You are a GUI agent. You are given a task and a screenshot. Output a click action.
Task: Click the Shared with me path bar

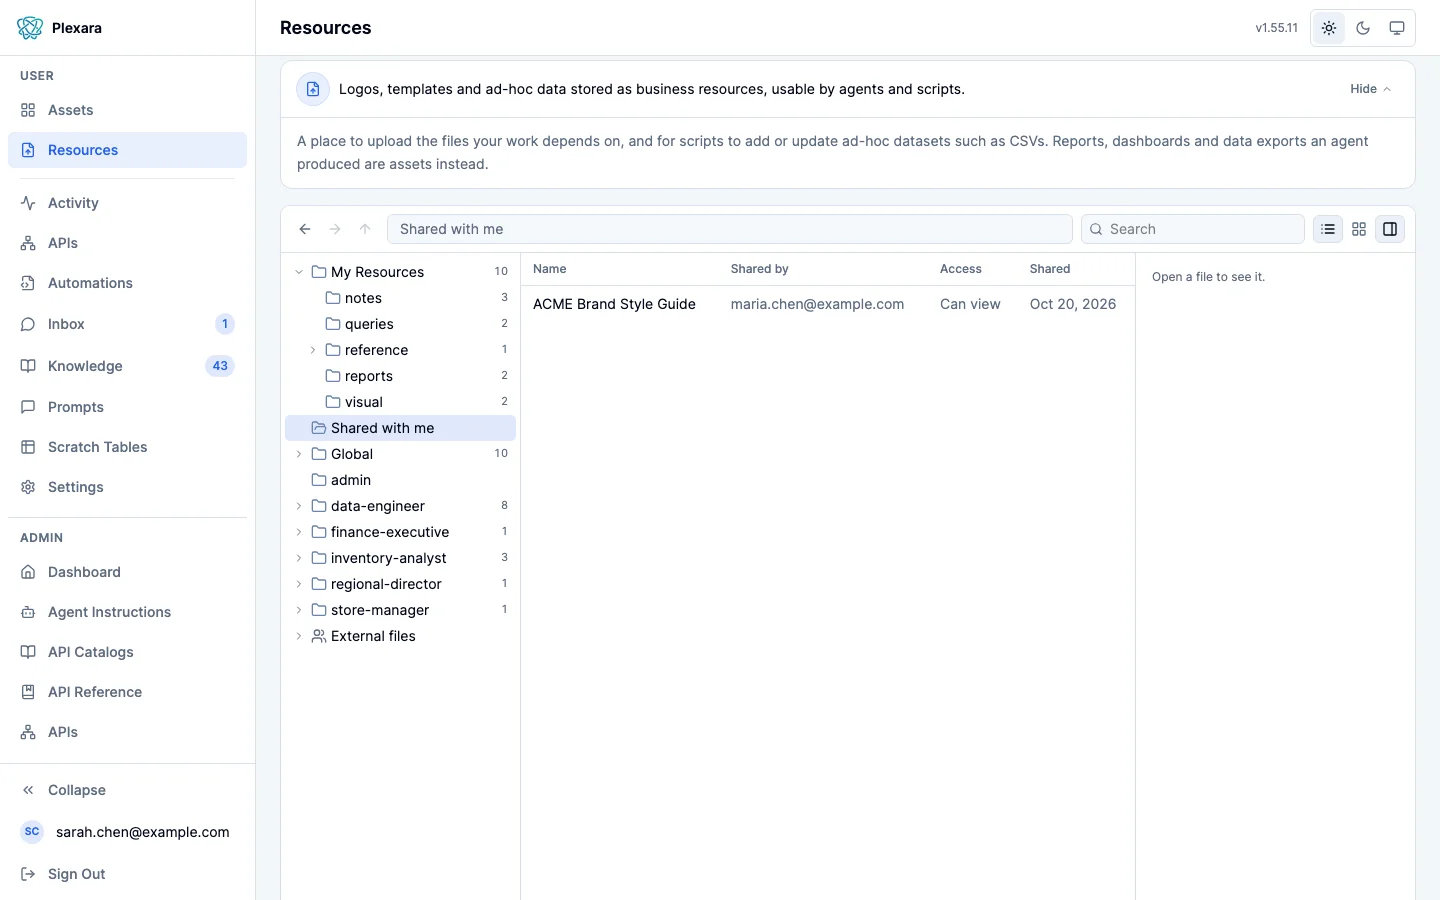coord(730,229)
